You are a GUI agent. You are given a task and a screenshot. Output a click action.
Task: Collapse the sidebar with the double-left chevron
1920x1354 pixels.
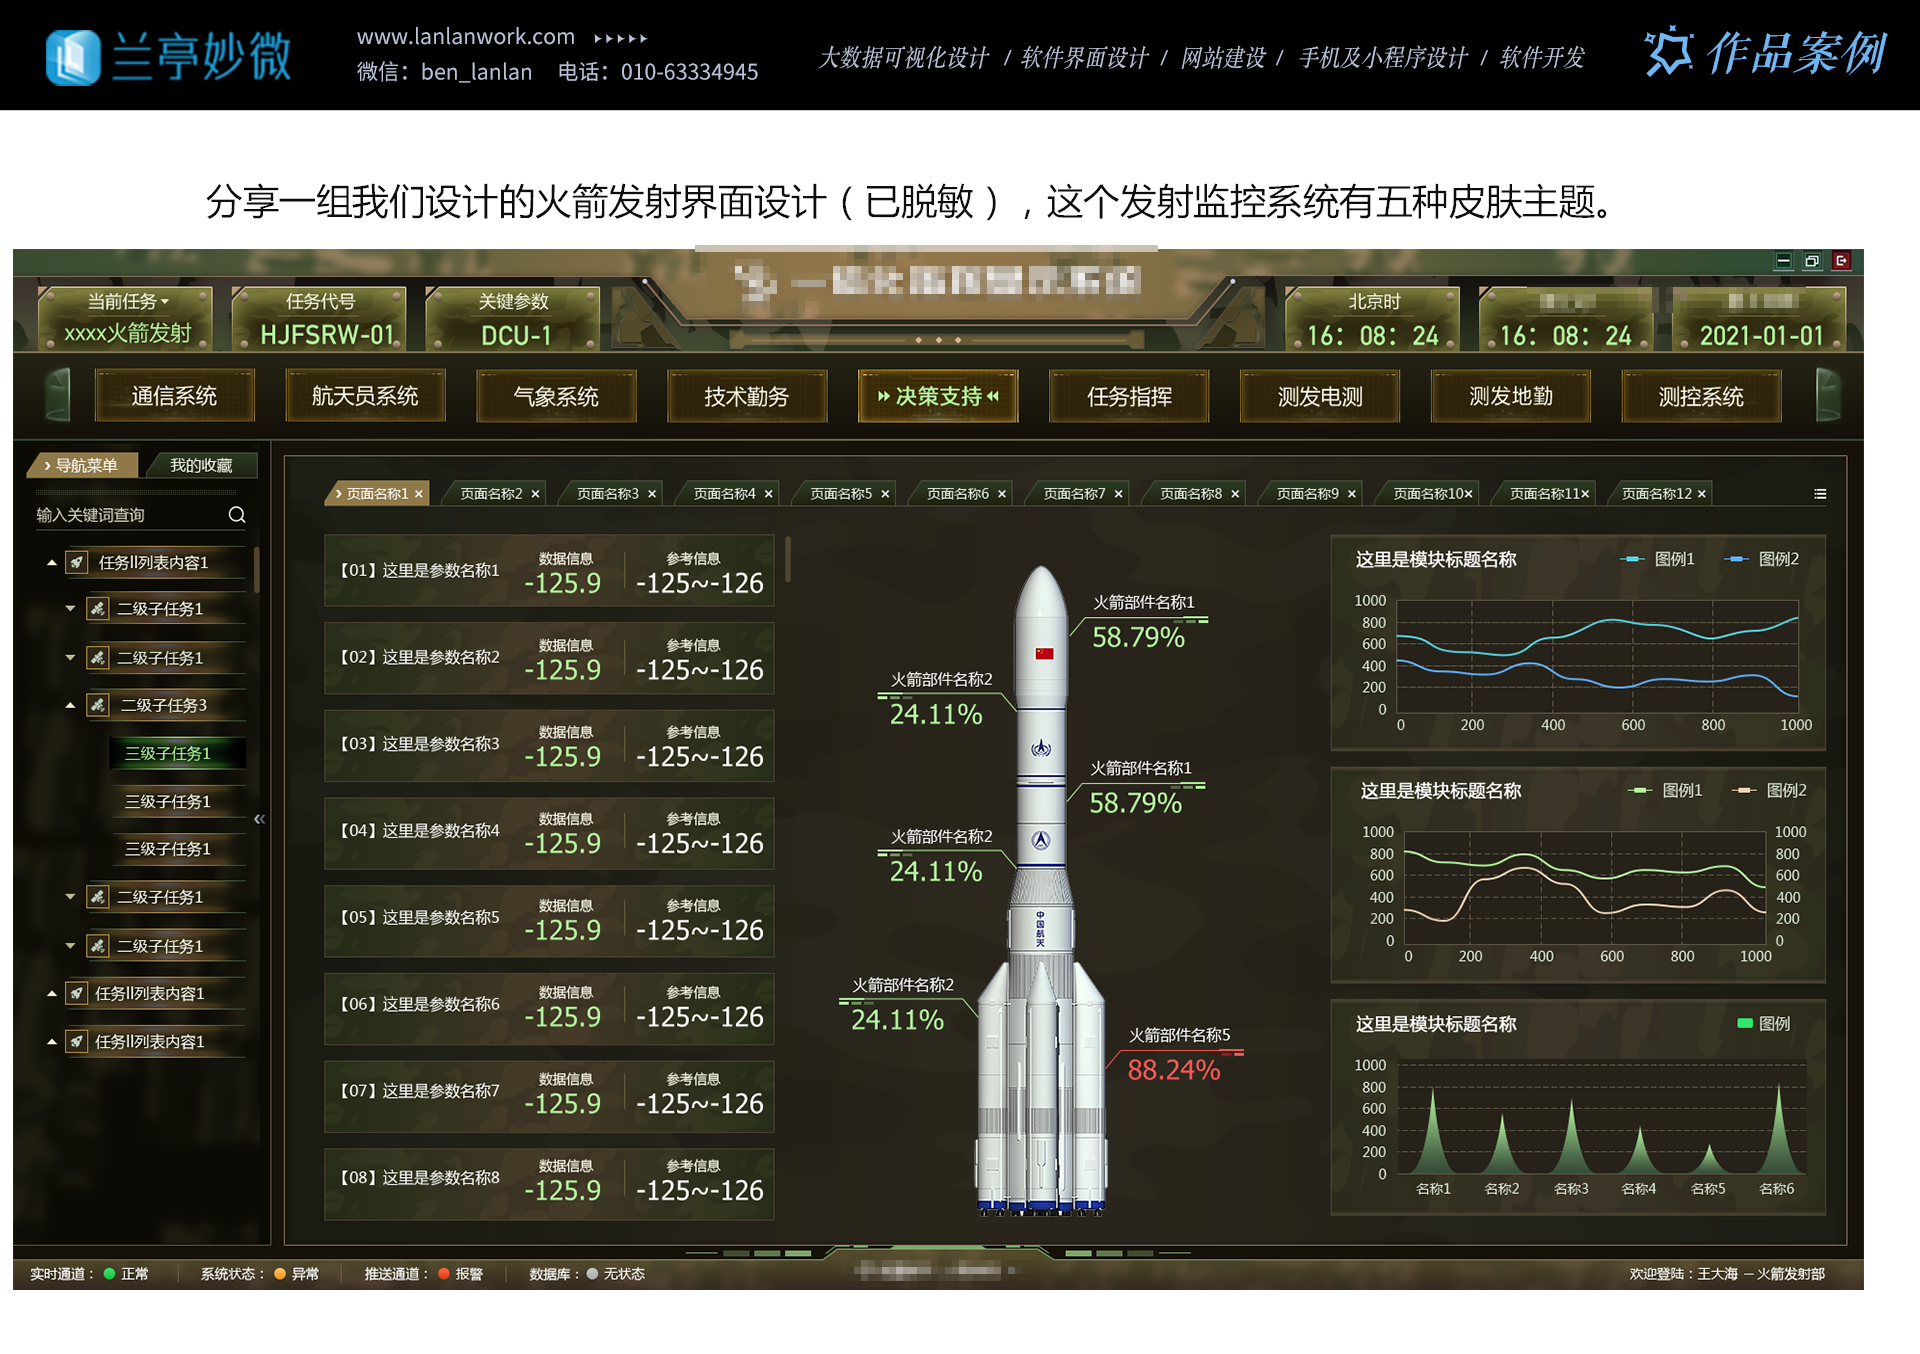click(259, 818)
